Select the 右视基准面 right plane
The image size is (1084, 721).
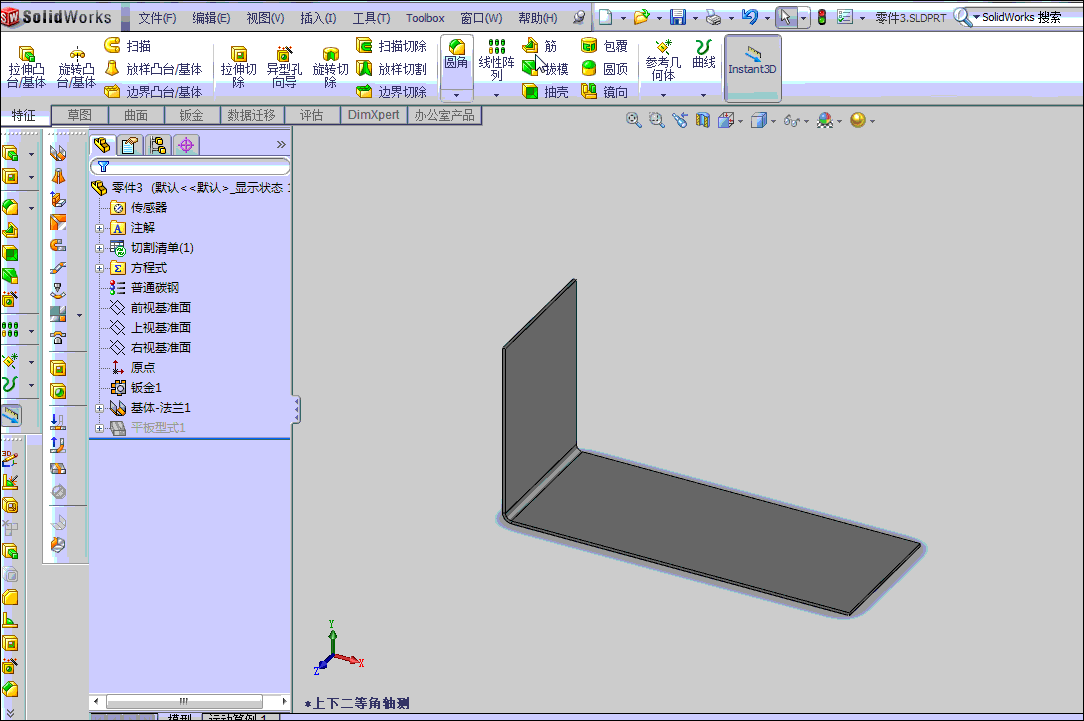[x=151, y=348]
